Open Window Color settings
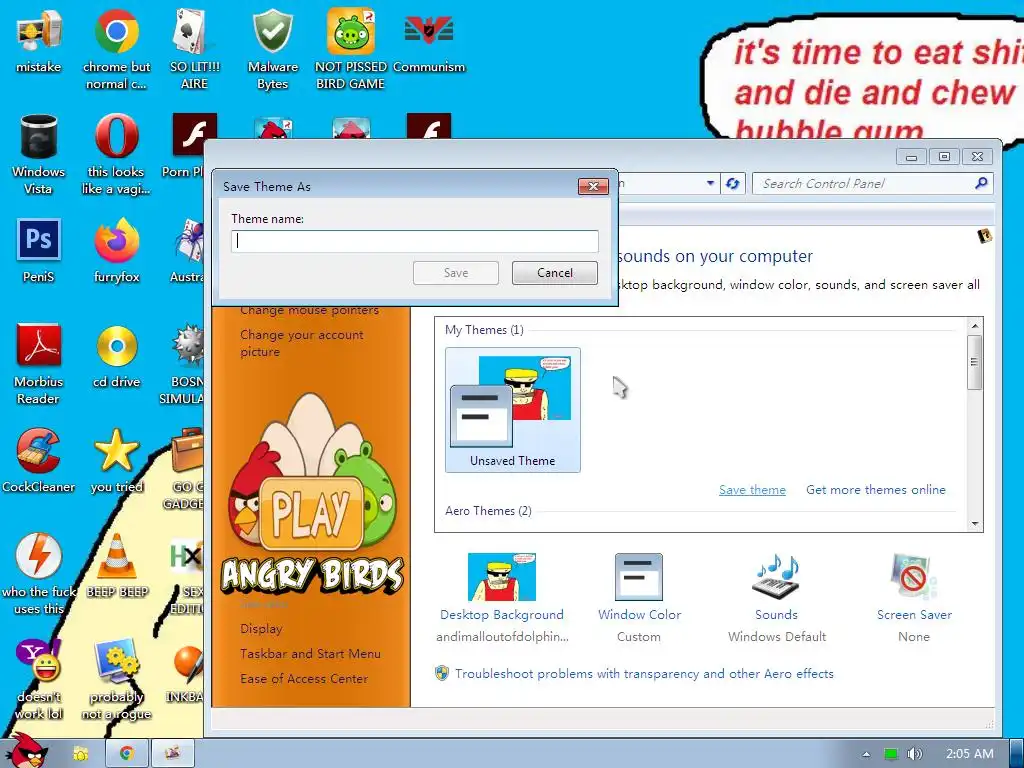Viewport: 1024px width, 768px height. 639,598
